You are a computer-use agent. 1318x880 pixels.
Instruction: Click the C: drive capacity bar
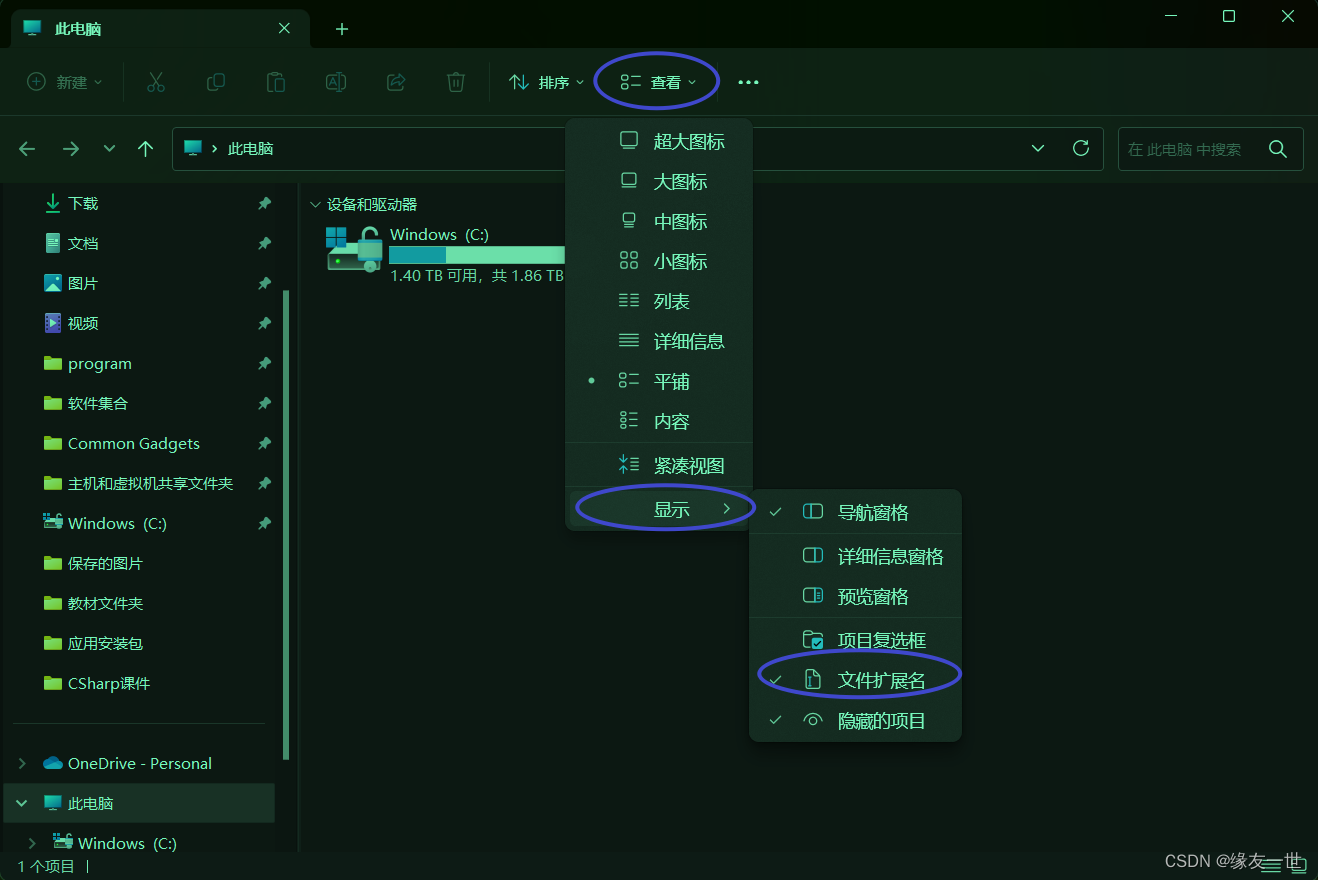477,255
